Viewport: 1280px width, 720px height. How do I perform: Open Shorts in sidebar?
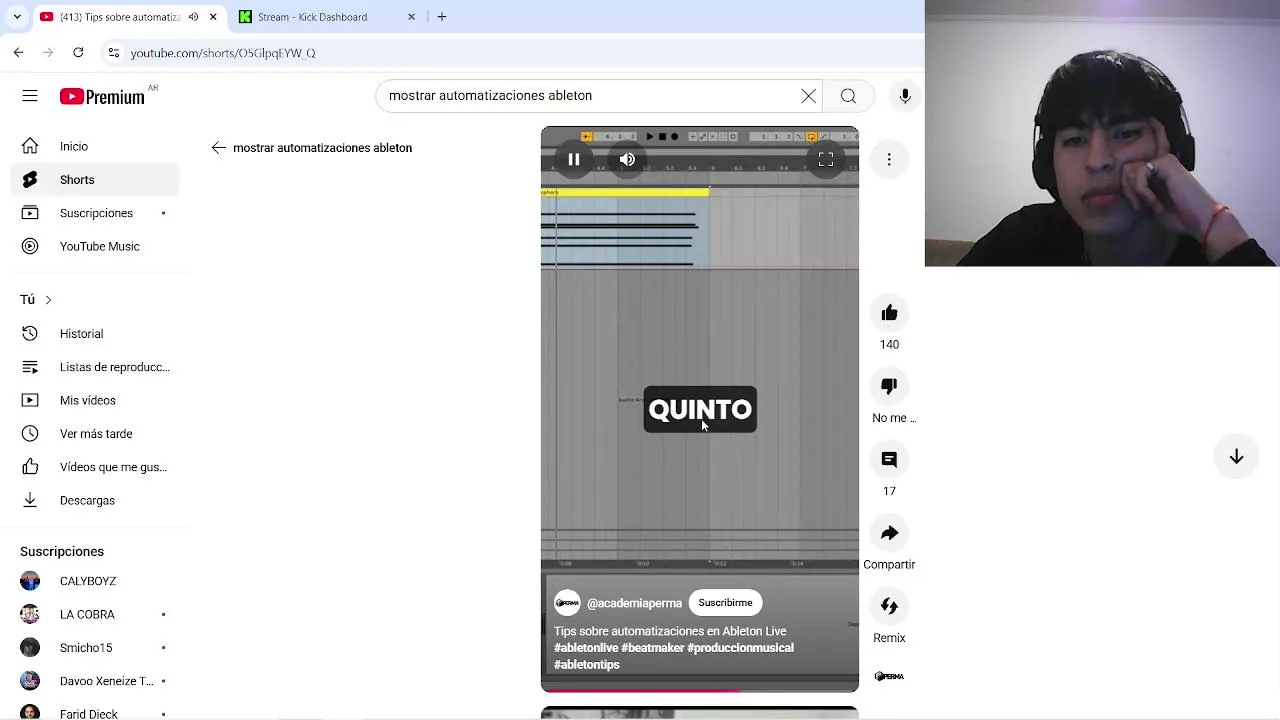click(96, 180)
